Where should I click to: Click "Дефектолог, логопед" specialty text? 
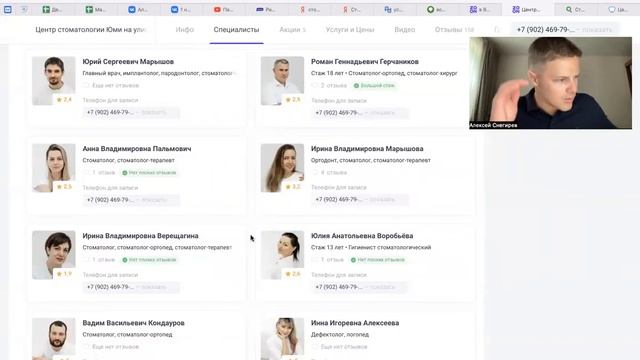coord(340,334)
